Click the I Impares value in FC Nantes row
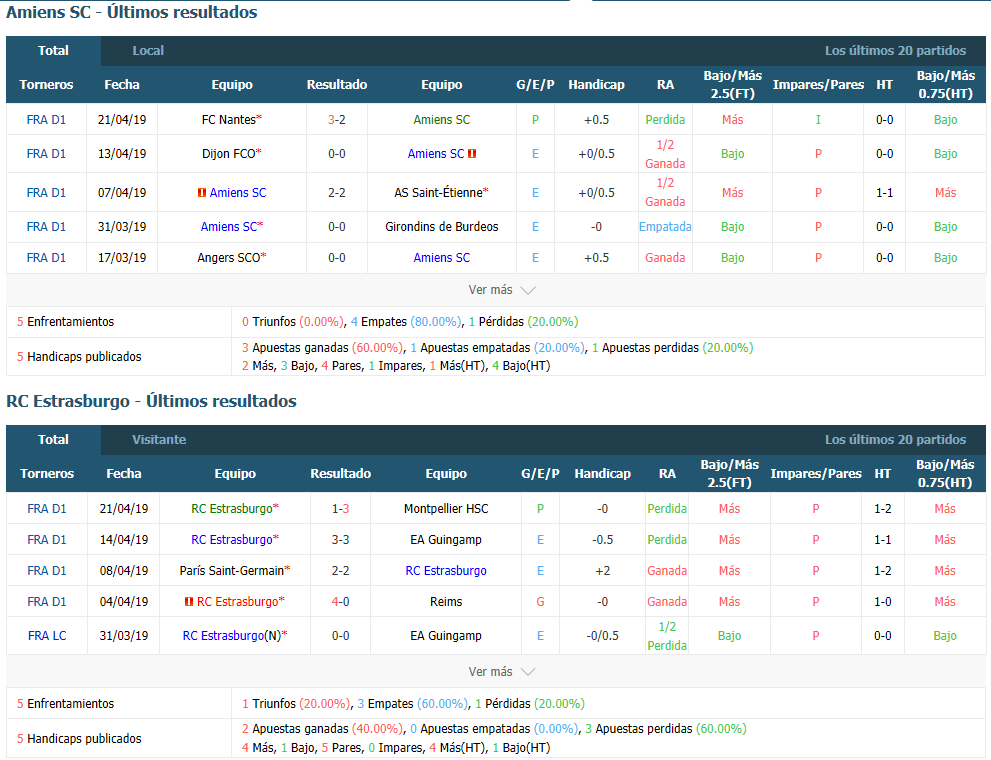Image resolution: width=991 pixels, height=760 pixels. 818,119
